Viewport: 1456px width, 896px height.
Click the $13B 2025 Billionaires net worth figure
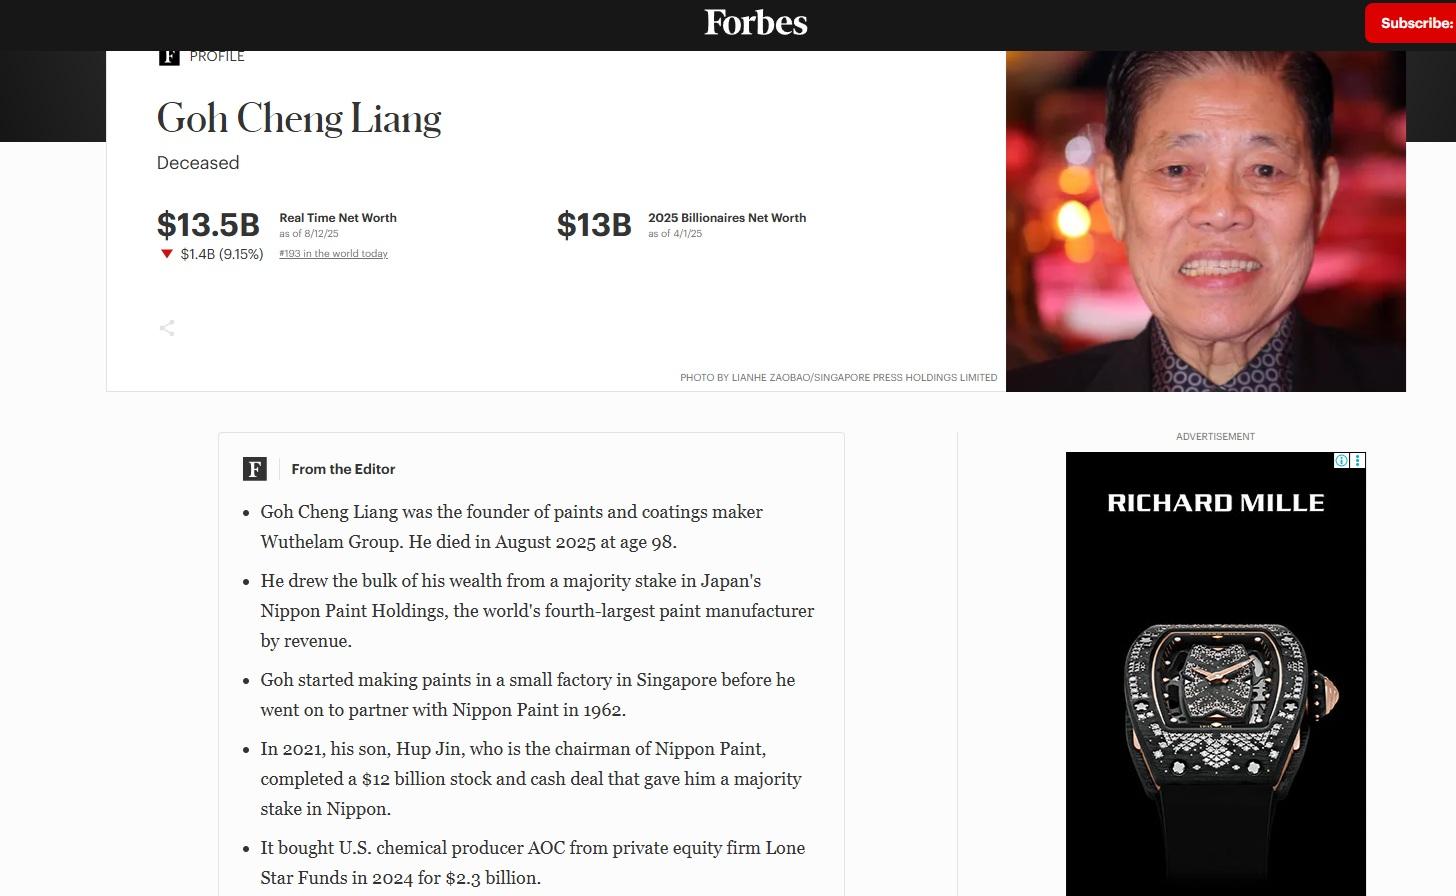pos(594,224)
